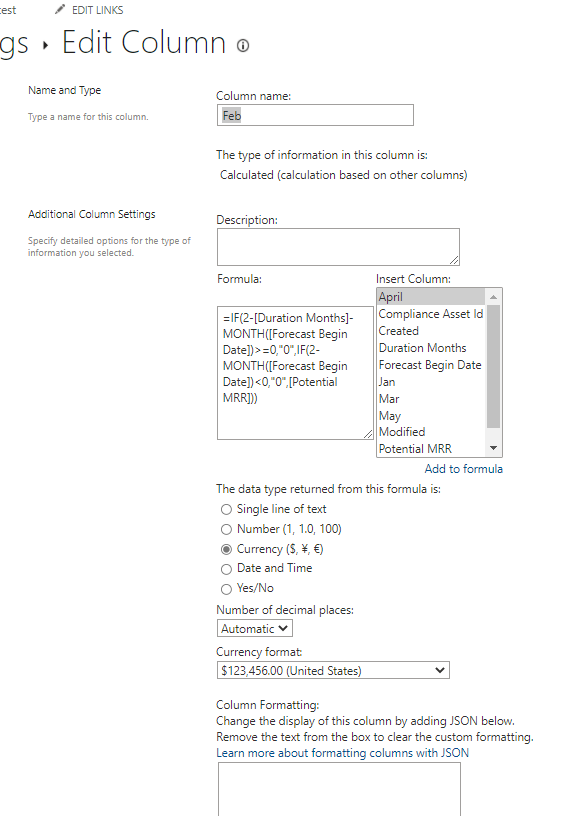The width and height of the screenshot is (565, 816).
Task: Select the Date and Time radio option
Action: coord(226,569)
